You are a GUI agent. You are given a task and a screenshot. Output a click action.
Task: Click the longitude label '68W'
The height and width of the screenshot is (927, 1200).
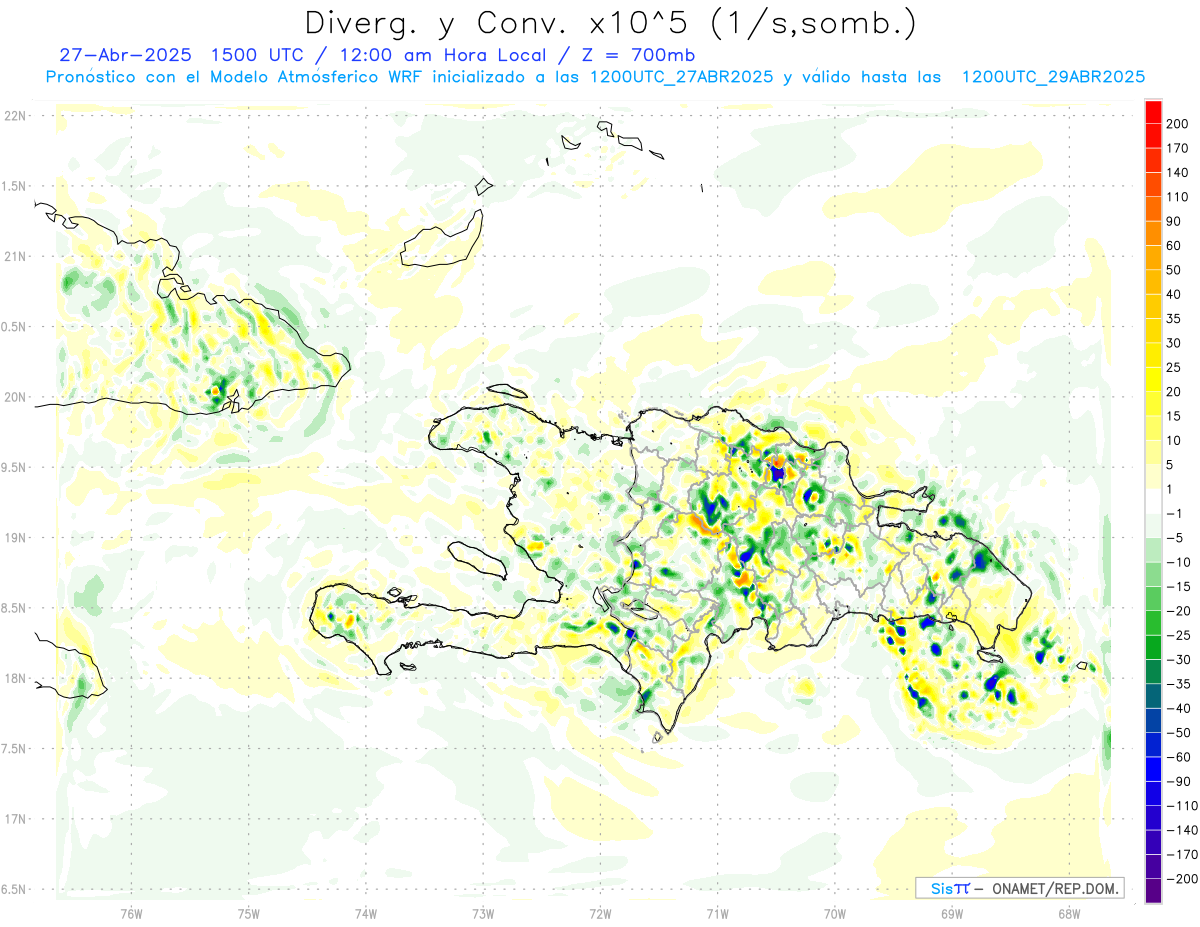(1069, 913)
